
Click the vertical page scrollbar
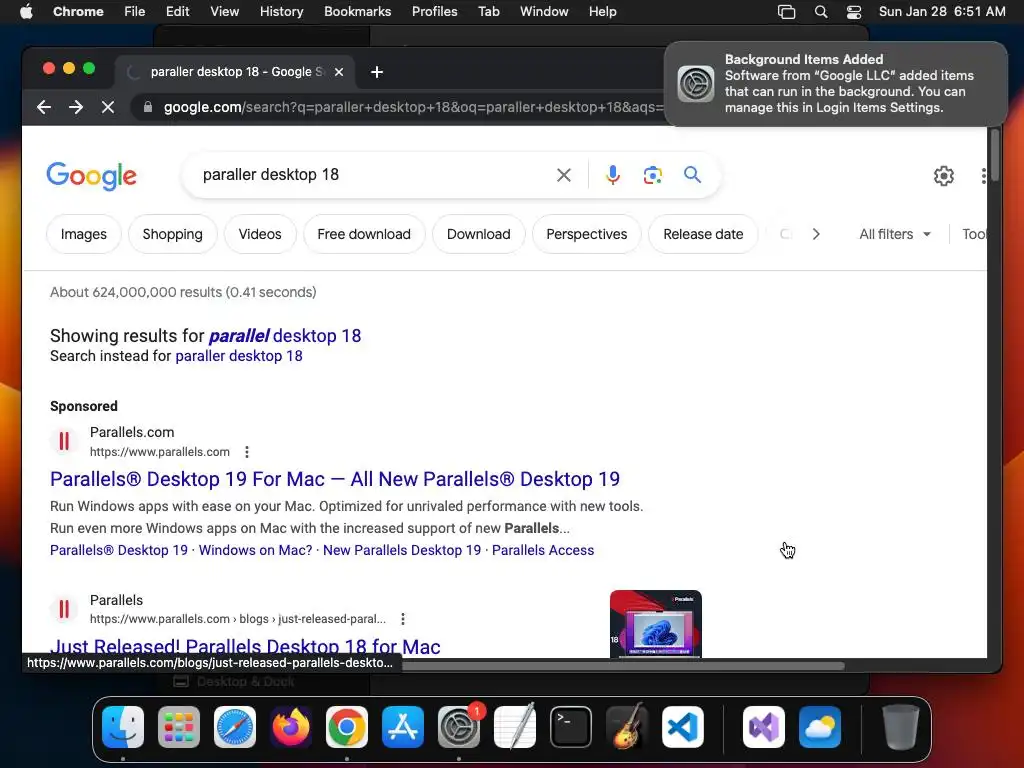tap(995, 155)
